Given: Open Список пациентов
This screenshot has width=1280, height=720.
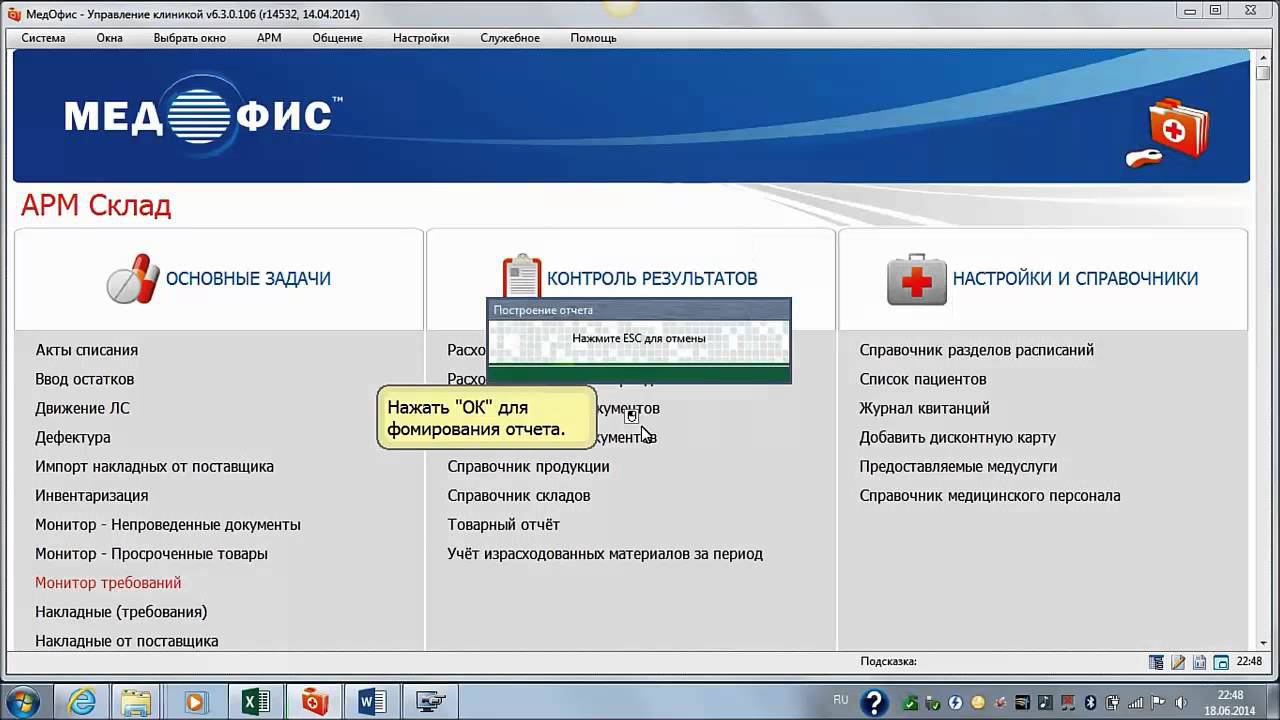Looking at the screenshot, I should [923, 379].
